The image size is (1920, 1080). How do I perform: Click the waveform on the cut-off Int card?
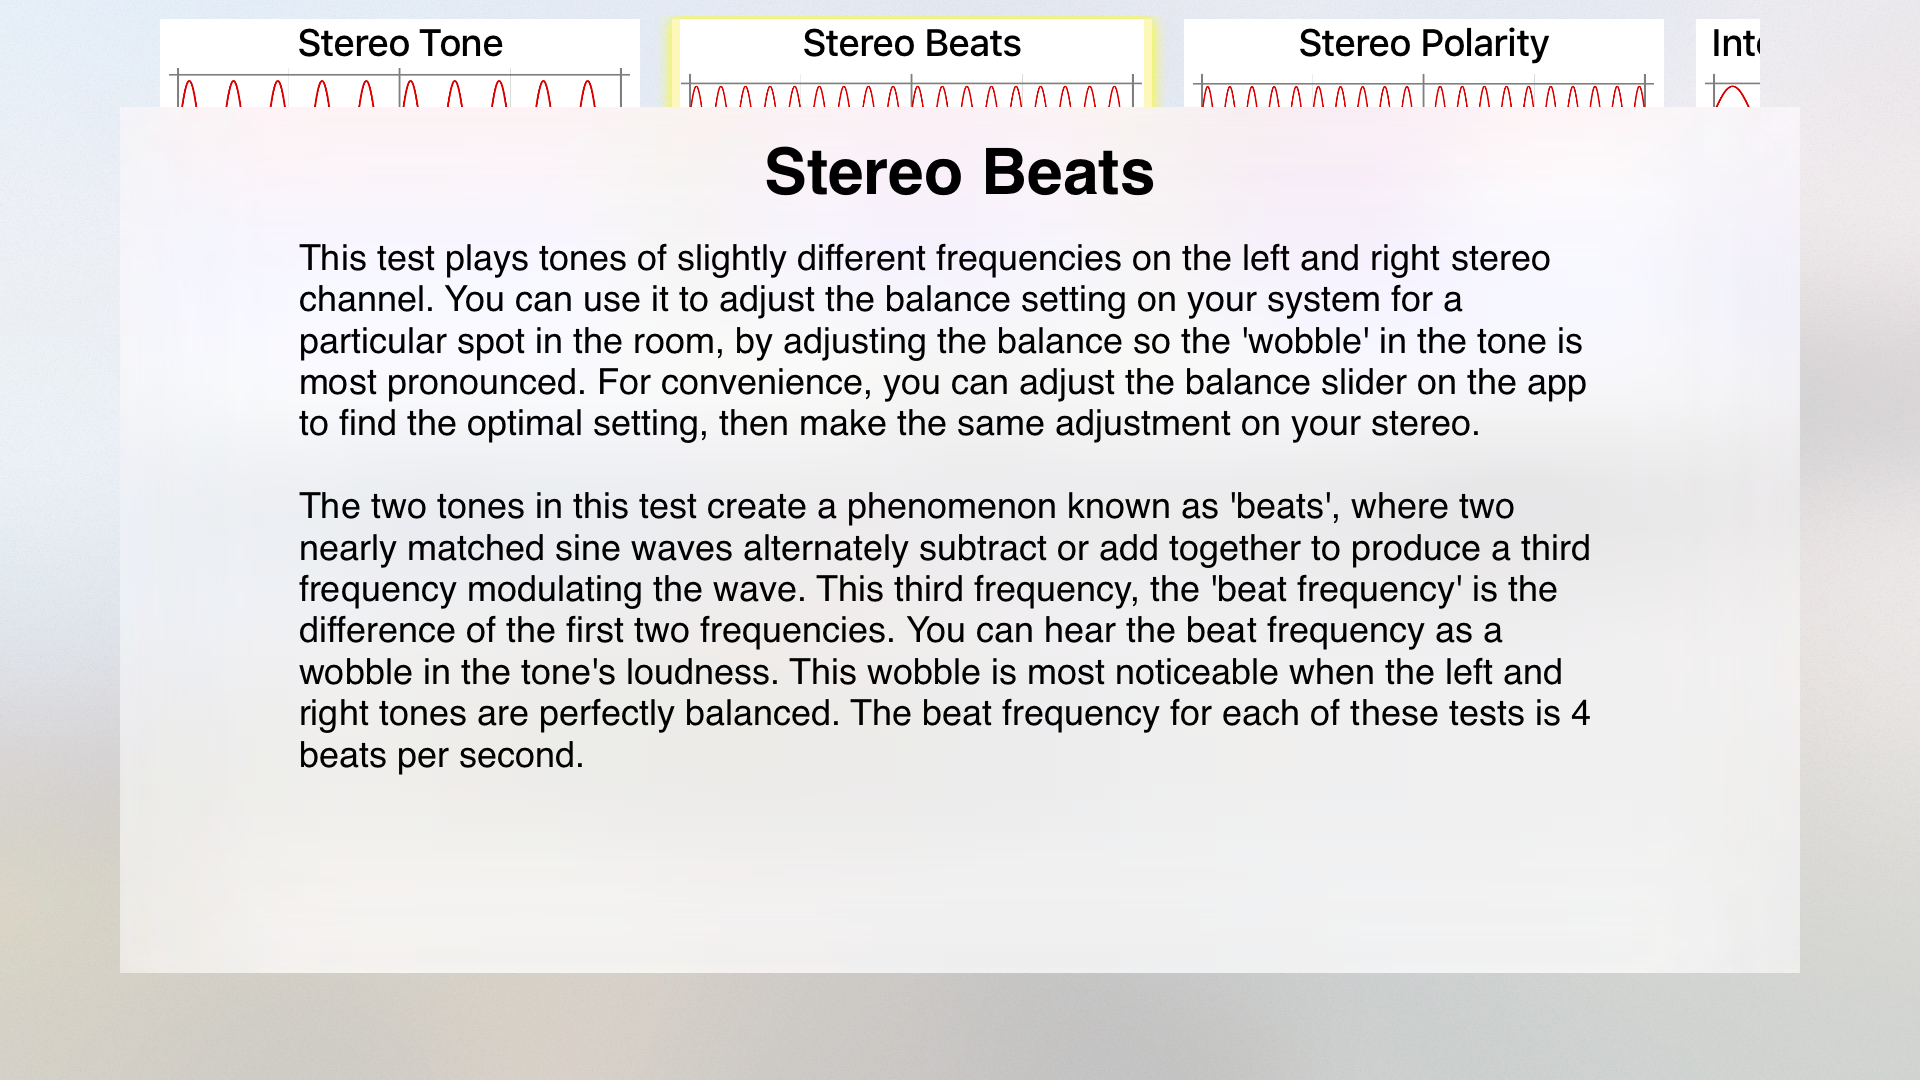click(1735, 93)
